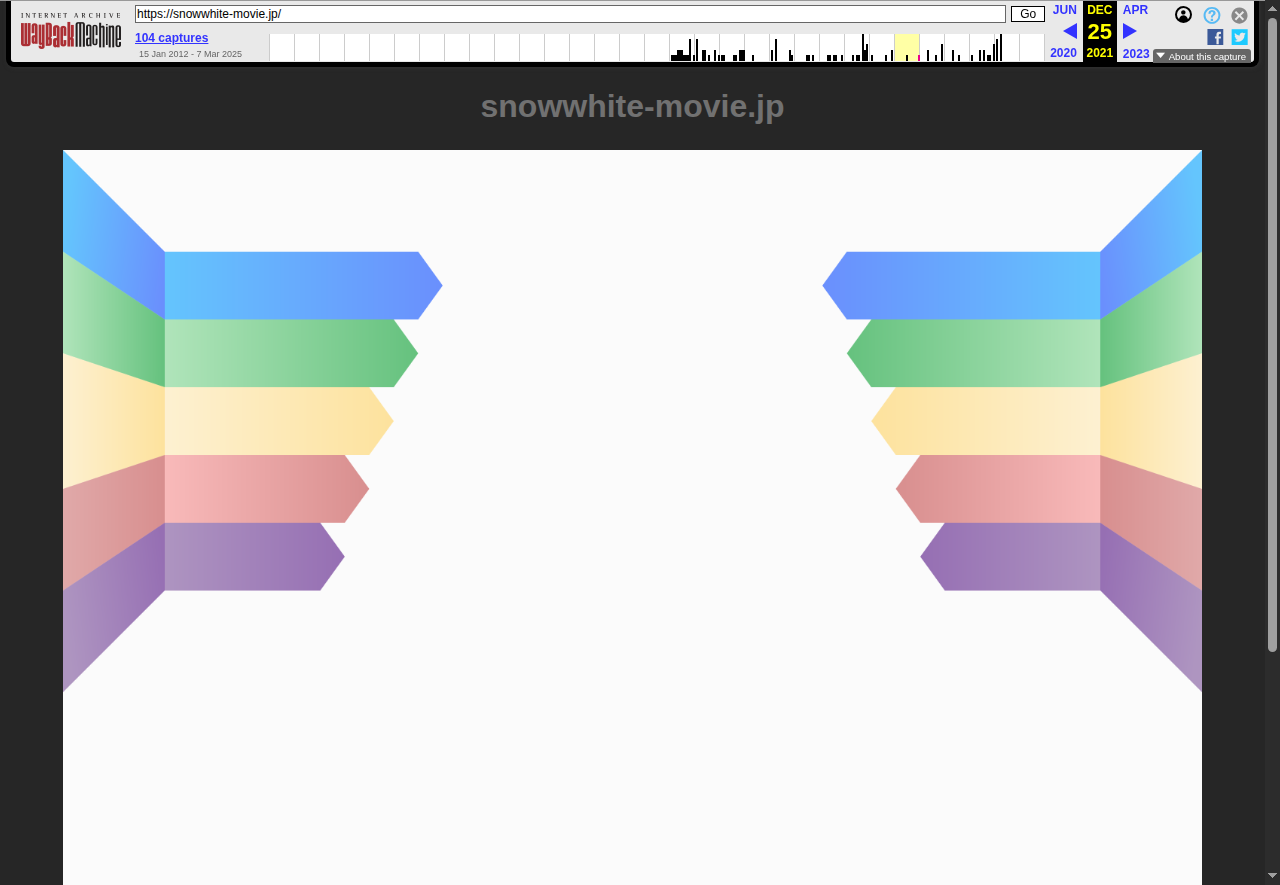
Task: Click the right green arrow banner
Action: coord(975,353)
